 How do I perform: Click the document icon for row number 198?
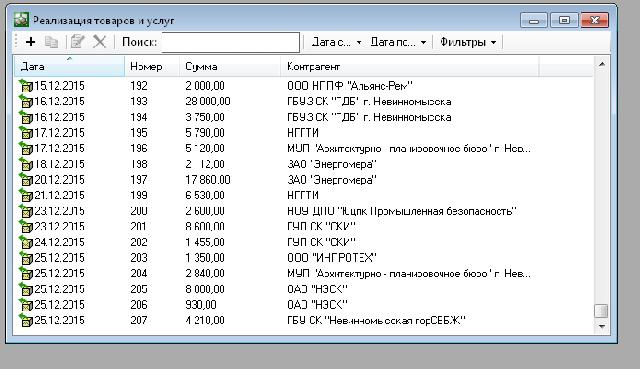pos(26,164)
